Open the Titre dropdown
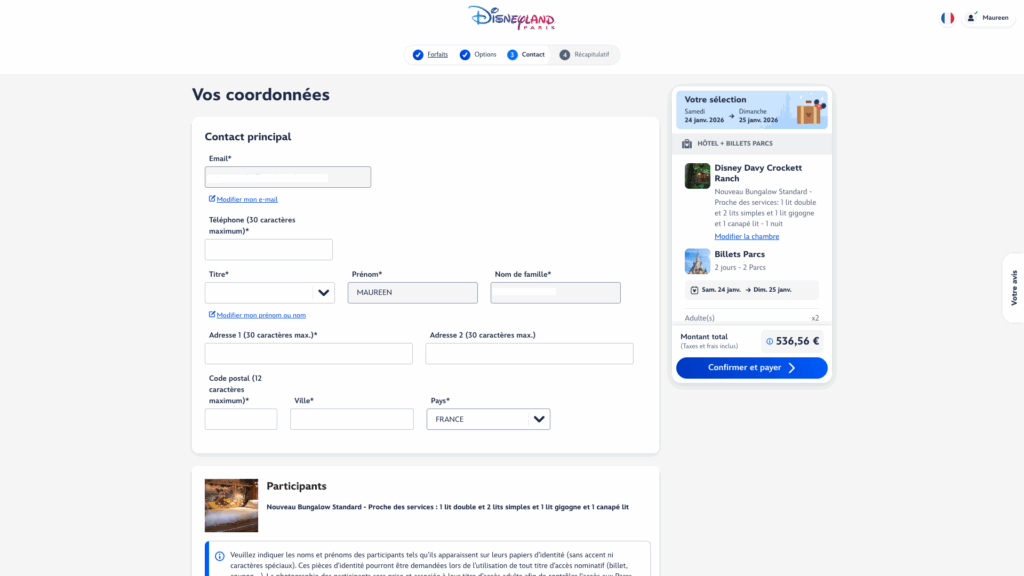 269,293
